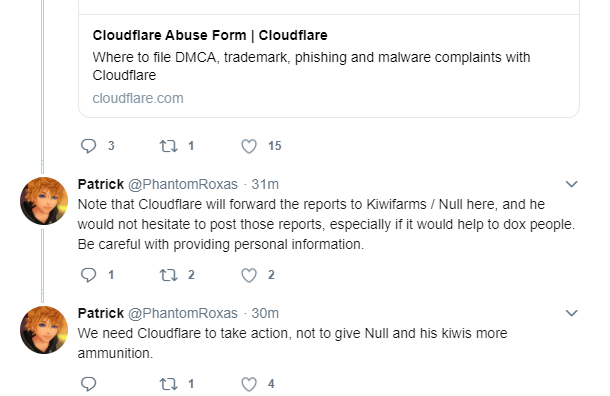The image size is (610, 396).
Task: Like Patrick's 31m tweet about dox
Action: coord(249,275)
